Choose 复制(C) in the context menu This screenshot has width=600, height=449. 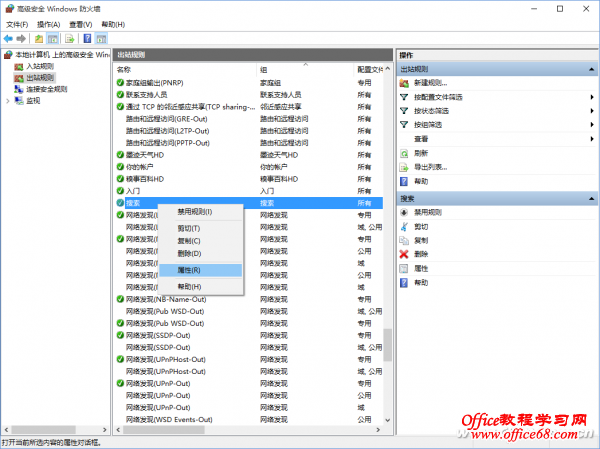coord(201,241)
